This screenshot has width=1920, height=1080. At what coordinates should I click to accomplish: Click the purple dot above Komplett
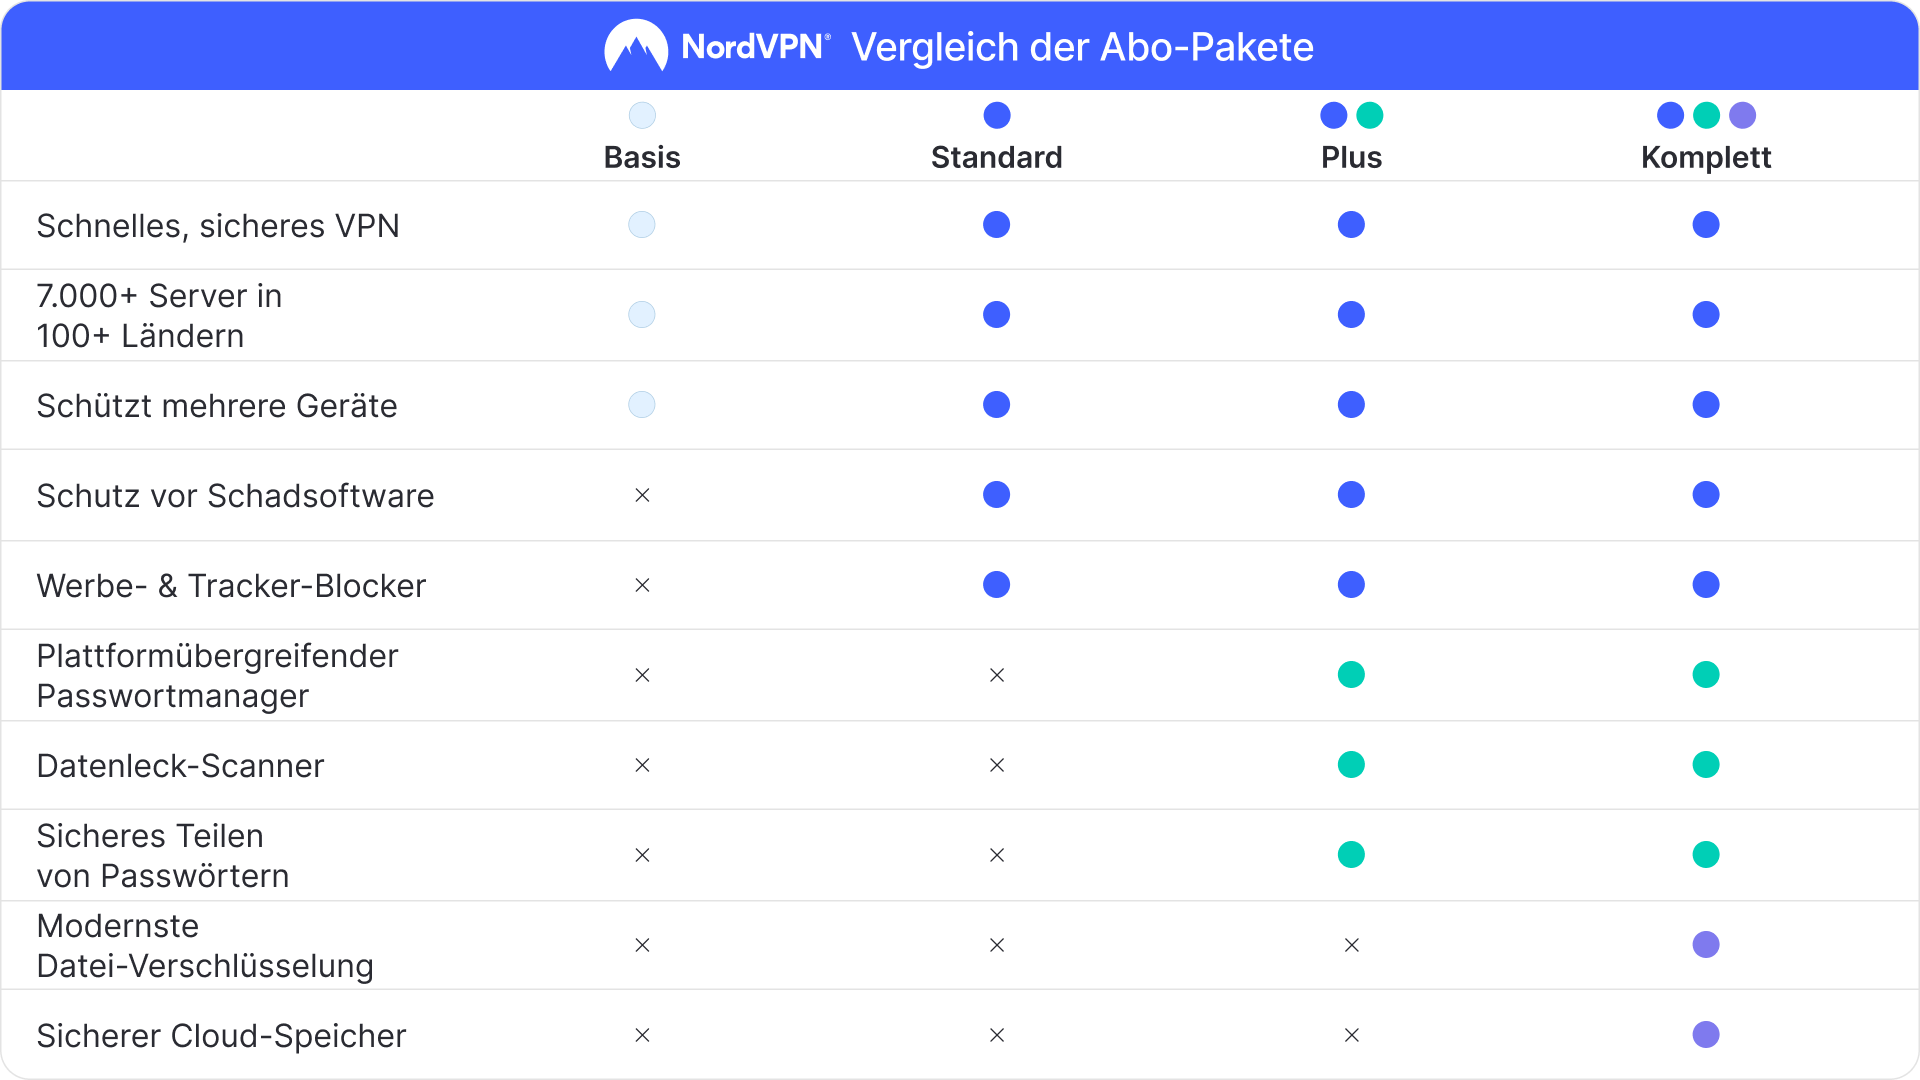[1742, 115]
